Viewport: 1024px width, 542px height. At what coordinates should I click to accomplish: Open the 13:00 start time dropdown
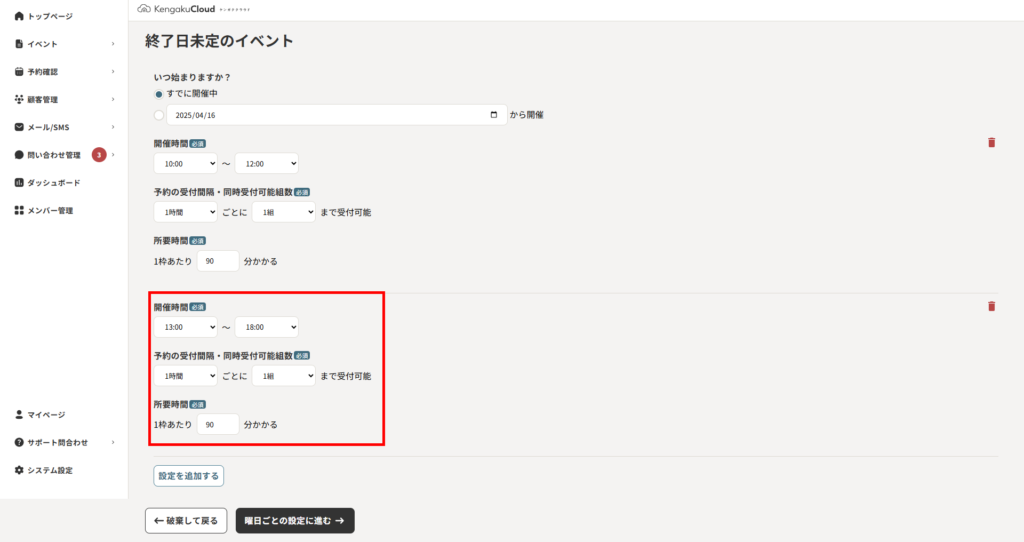point(185,327)
